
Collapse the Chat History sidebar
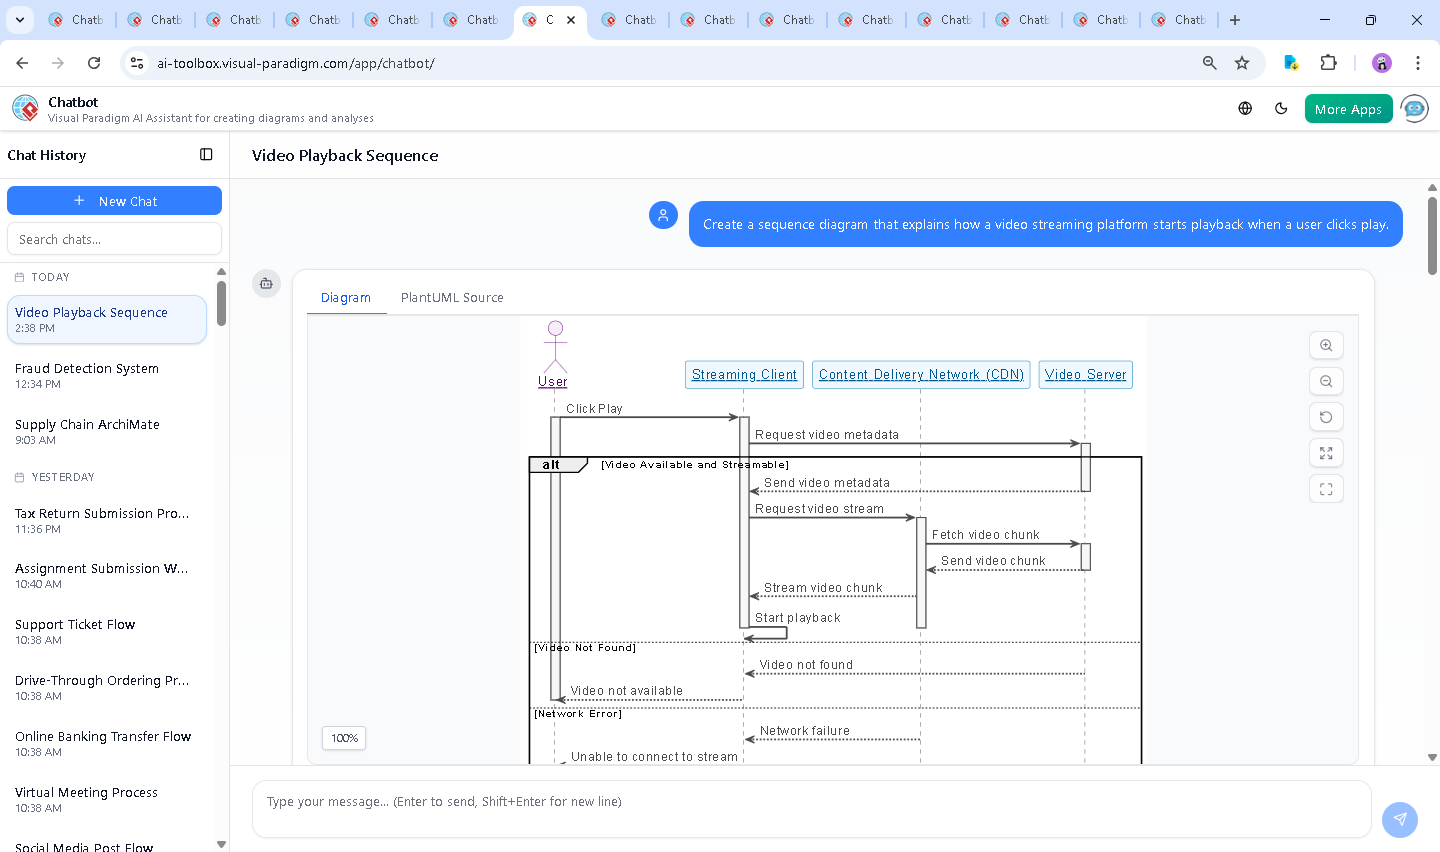click(x=206, y=155)
